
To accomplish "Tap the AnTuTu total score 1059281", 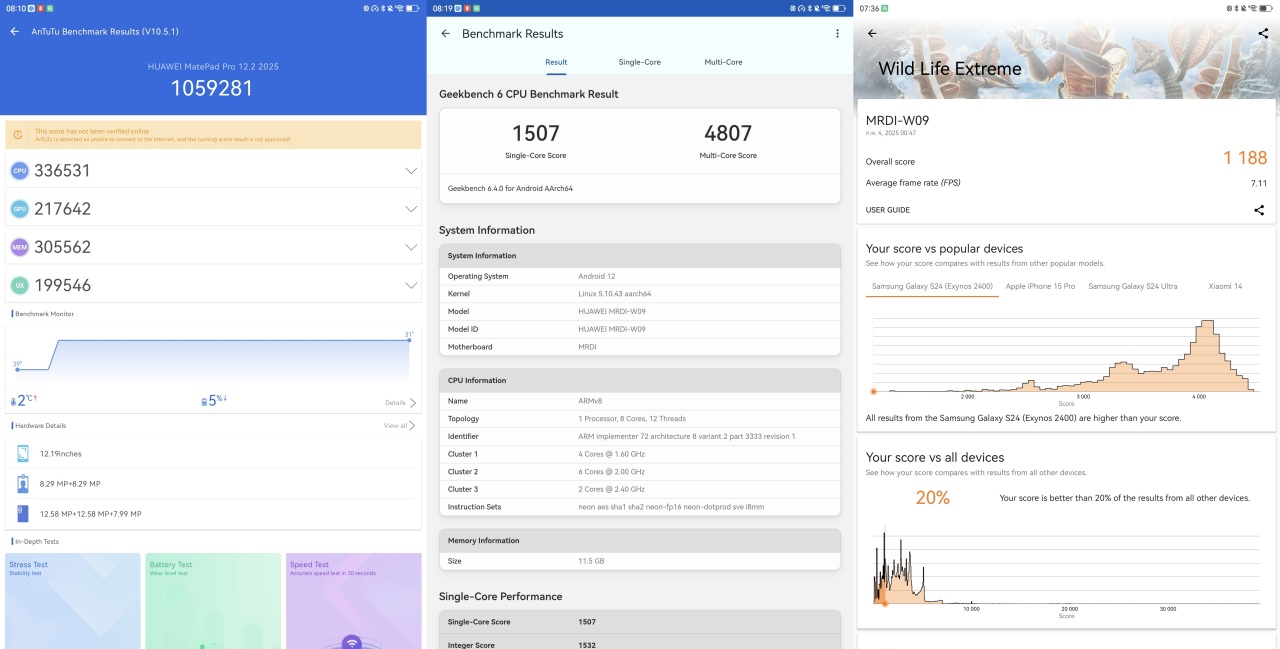I will tap(212, 88).
